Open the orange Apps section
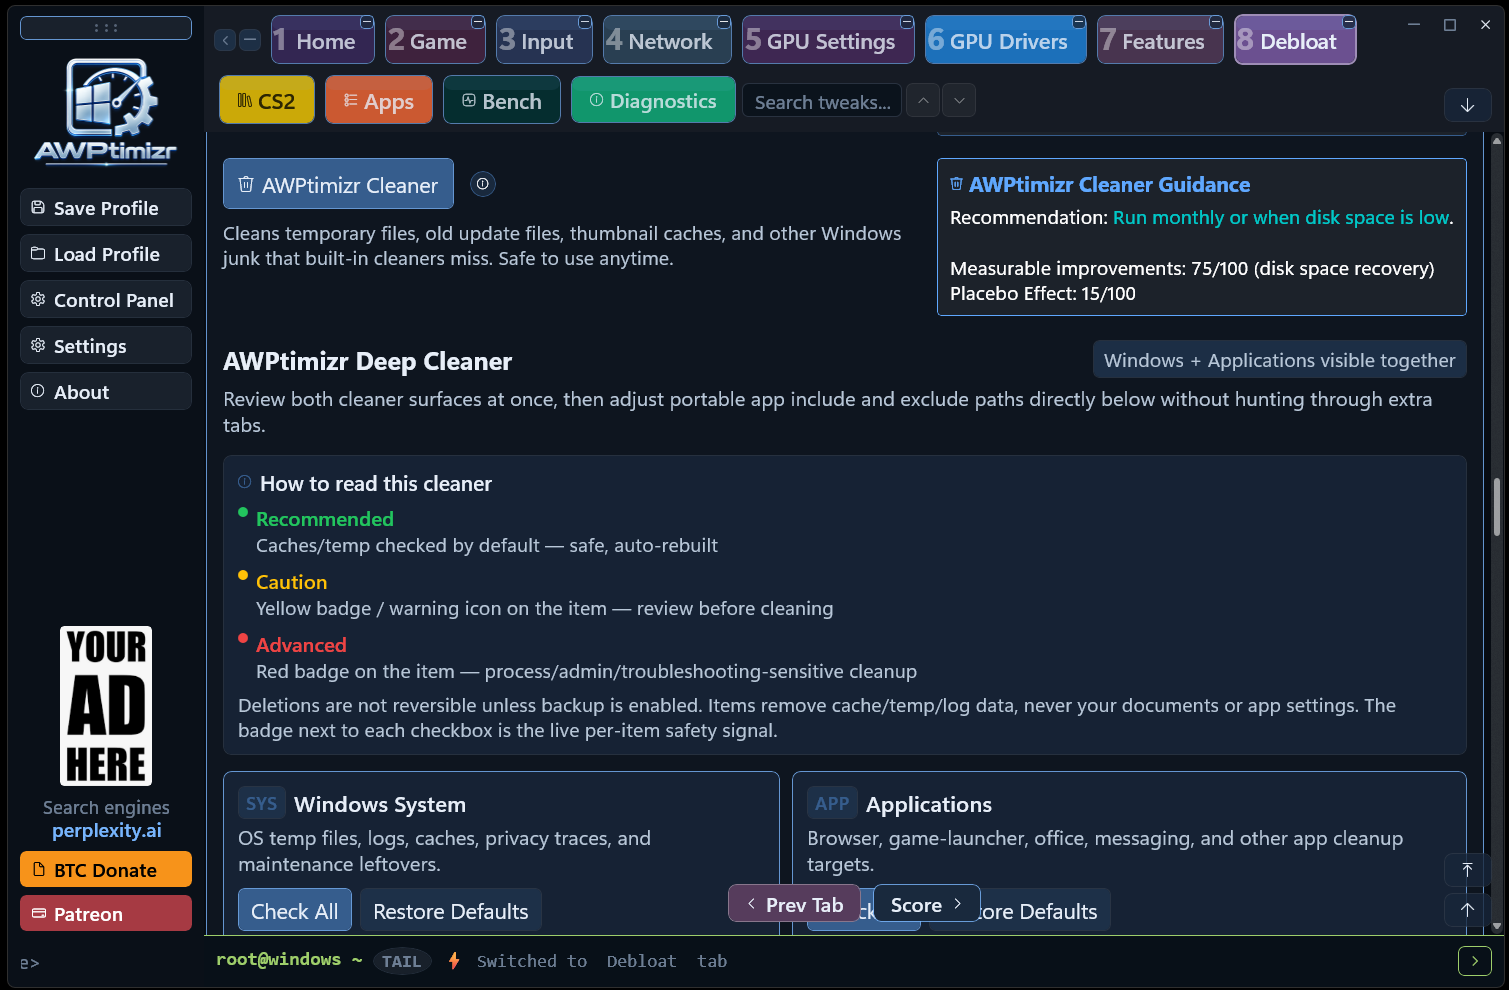 point(379,101)
